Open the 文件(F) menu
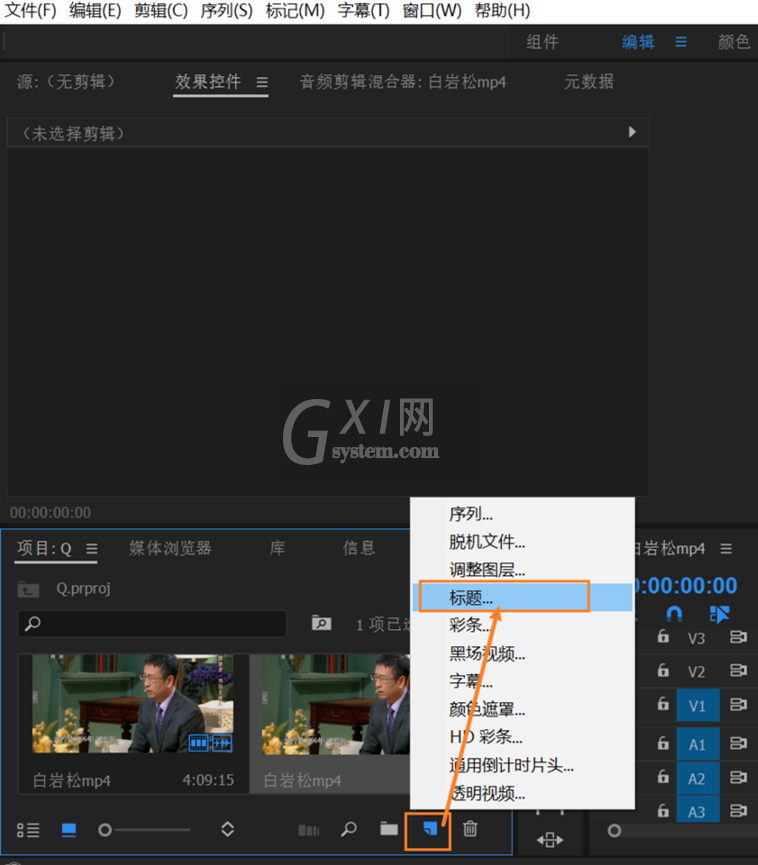The image size is (758, 865). 30,10
